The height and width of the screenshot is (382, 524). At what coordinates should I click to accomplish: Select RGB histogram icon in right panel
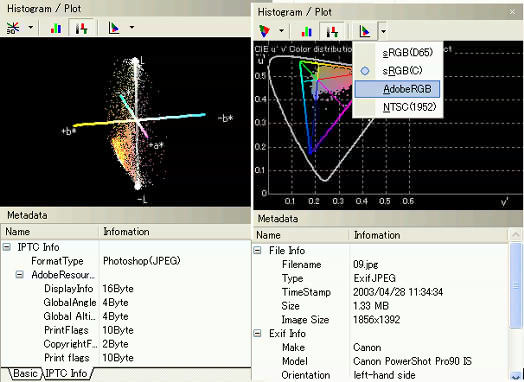point(306,32)
